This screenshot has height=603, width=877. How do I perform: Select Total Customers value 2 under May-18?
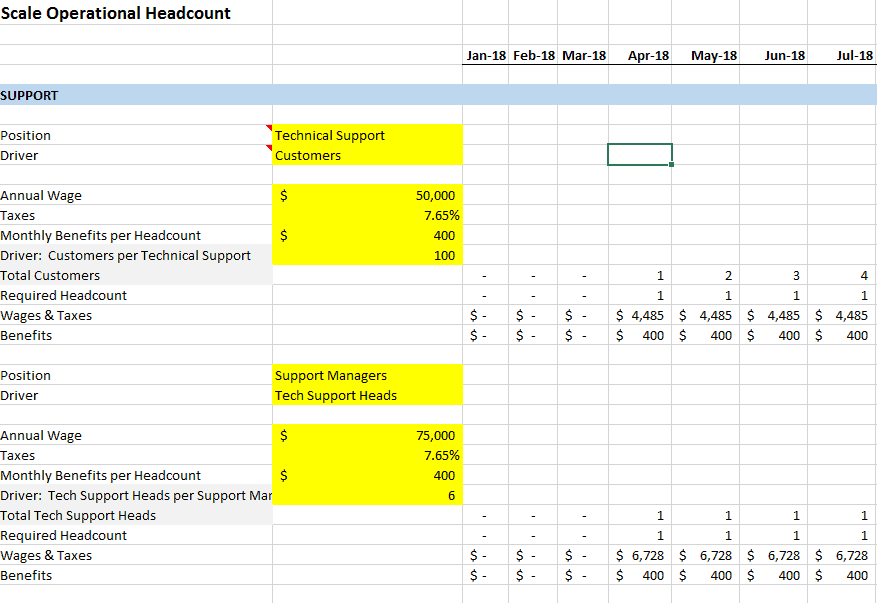pyautogui.click(x=706, y=275)
